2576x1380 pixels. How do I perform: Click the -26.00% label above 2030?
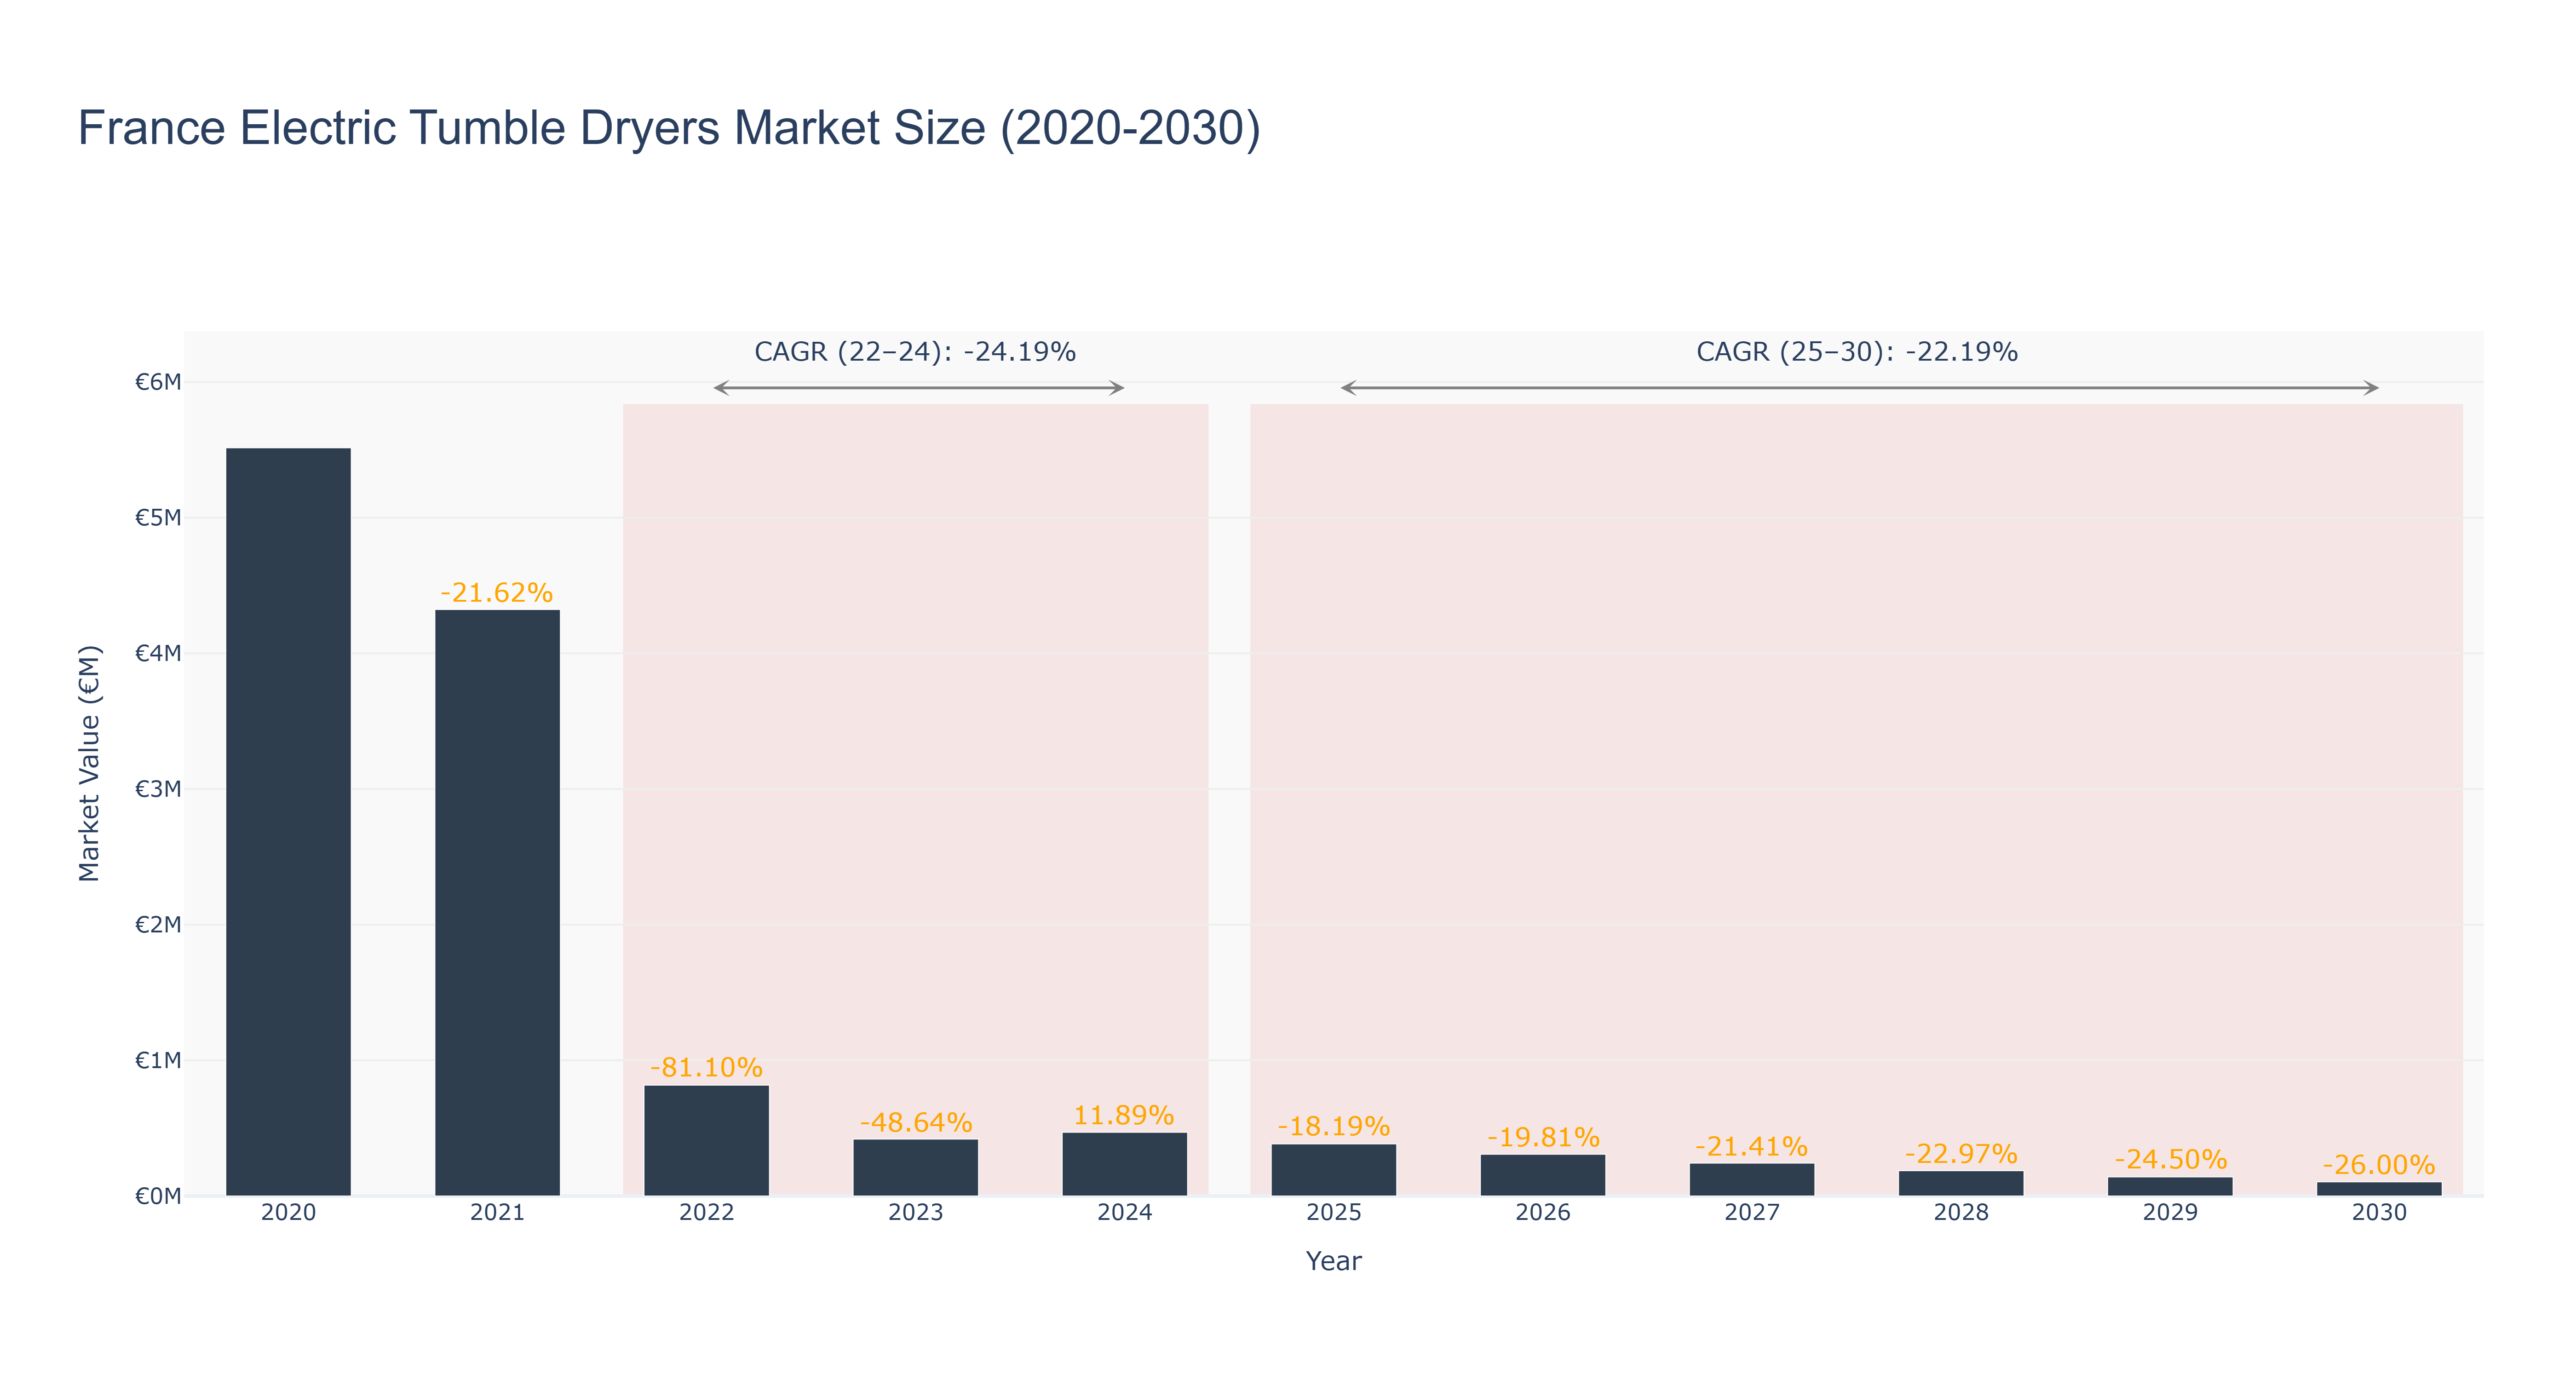pyautogui.click(x=2379, y=1165)
